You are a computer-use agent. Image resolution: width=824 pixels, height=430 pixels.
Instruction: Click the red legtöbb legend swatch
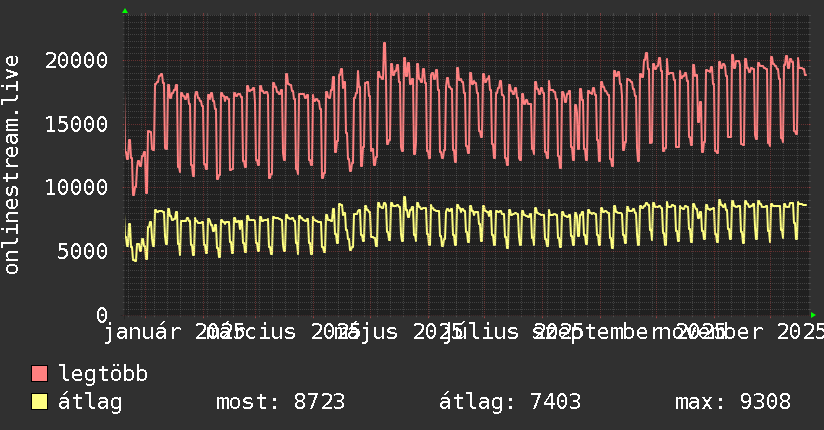39,373
